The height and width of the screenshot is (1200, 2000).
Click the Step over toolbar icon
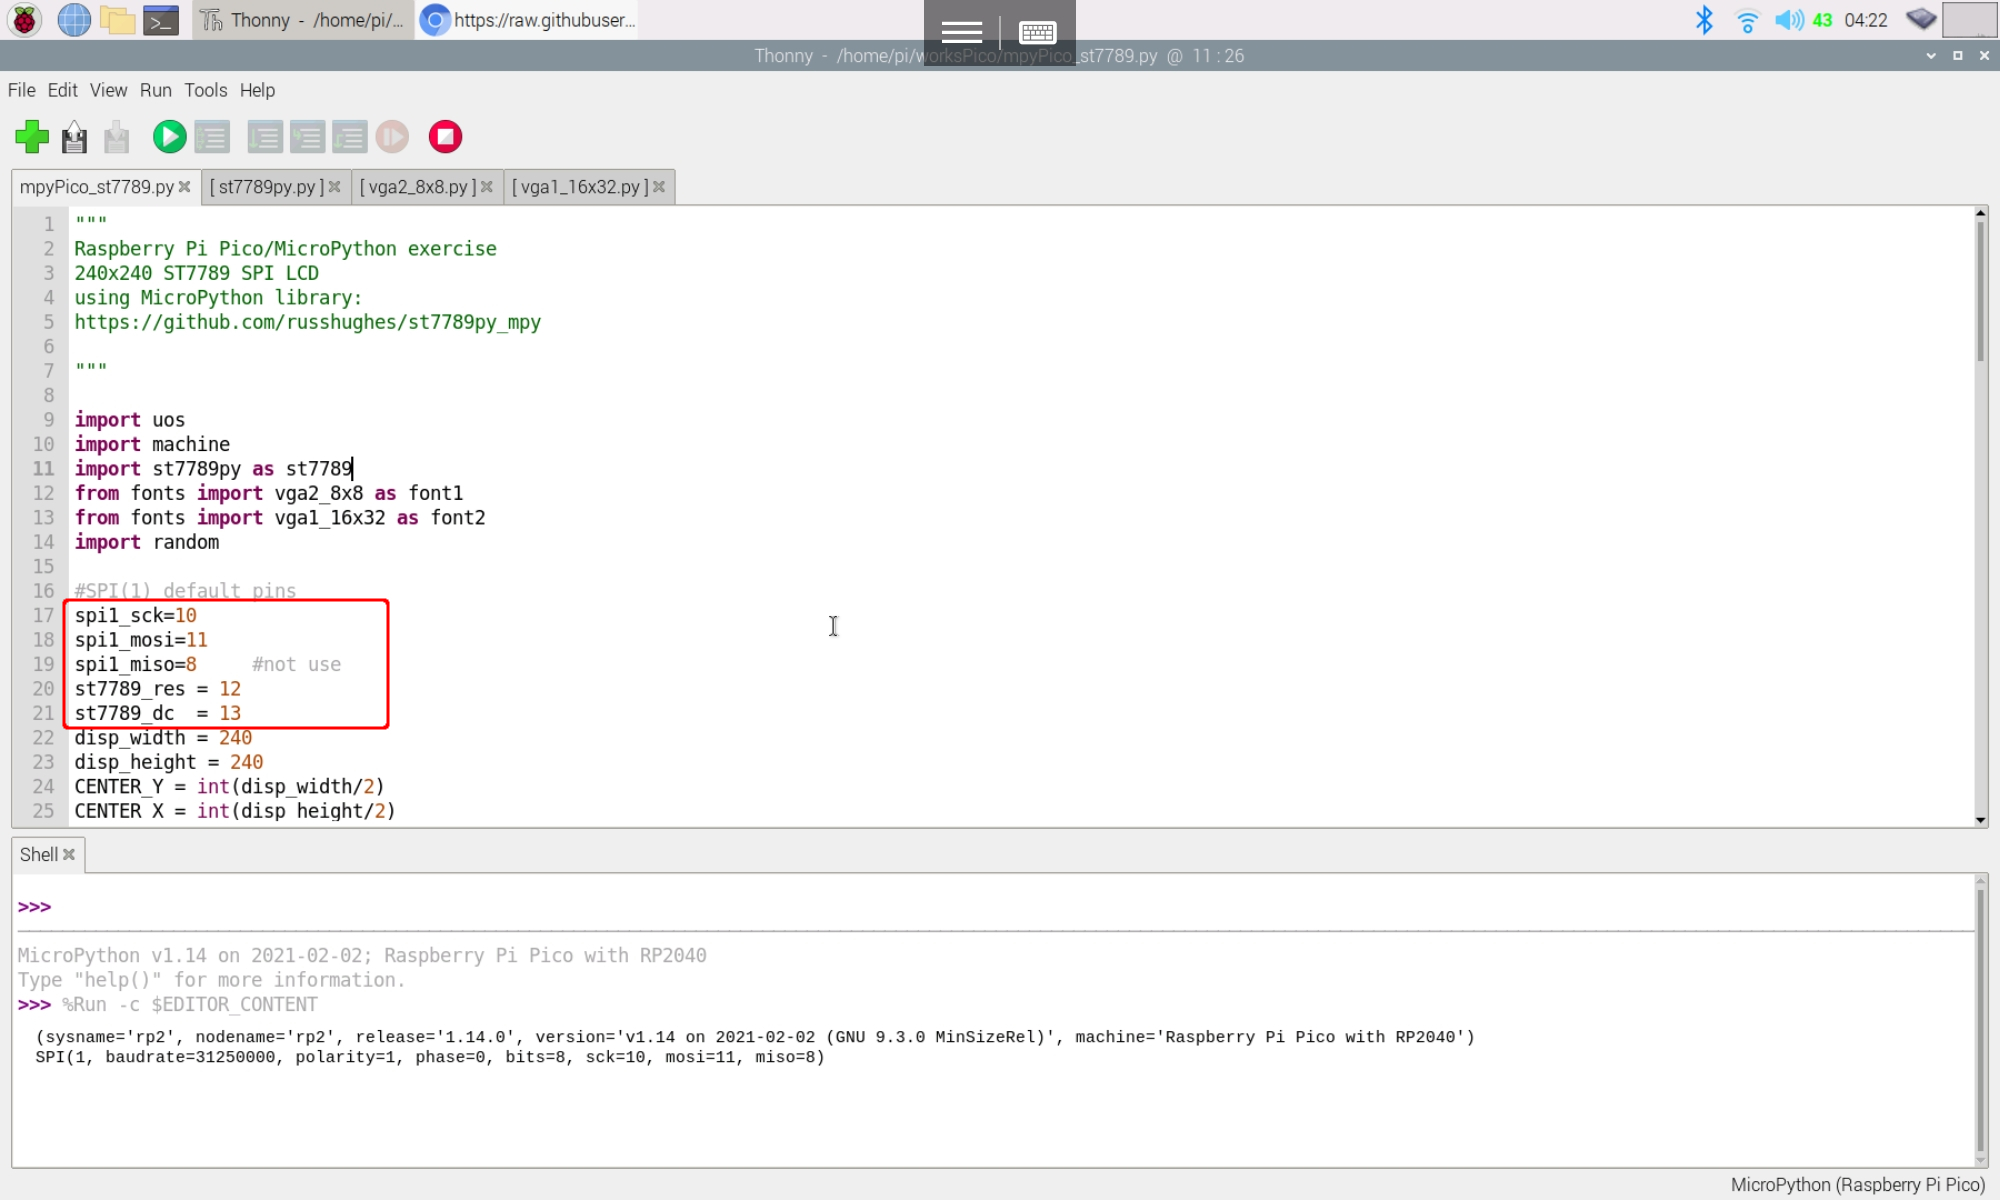pyautogui.click(x=265, y=137)
